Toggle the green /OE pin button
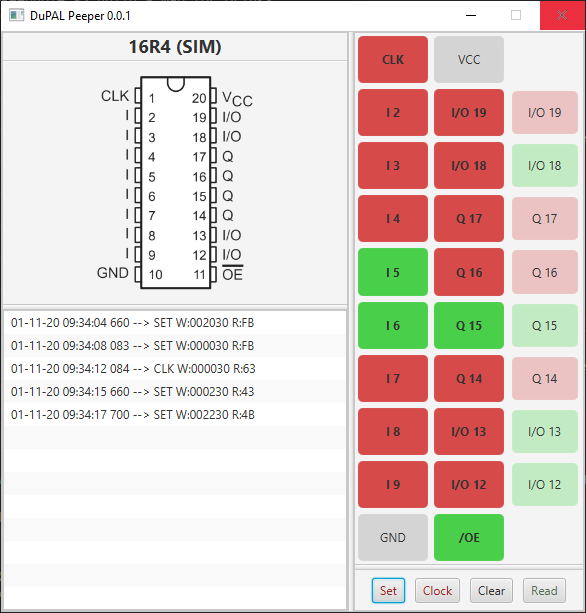Image resolution: width=586 pixels, height=613 pixels. pyautogui.click(x=469, y=538)
